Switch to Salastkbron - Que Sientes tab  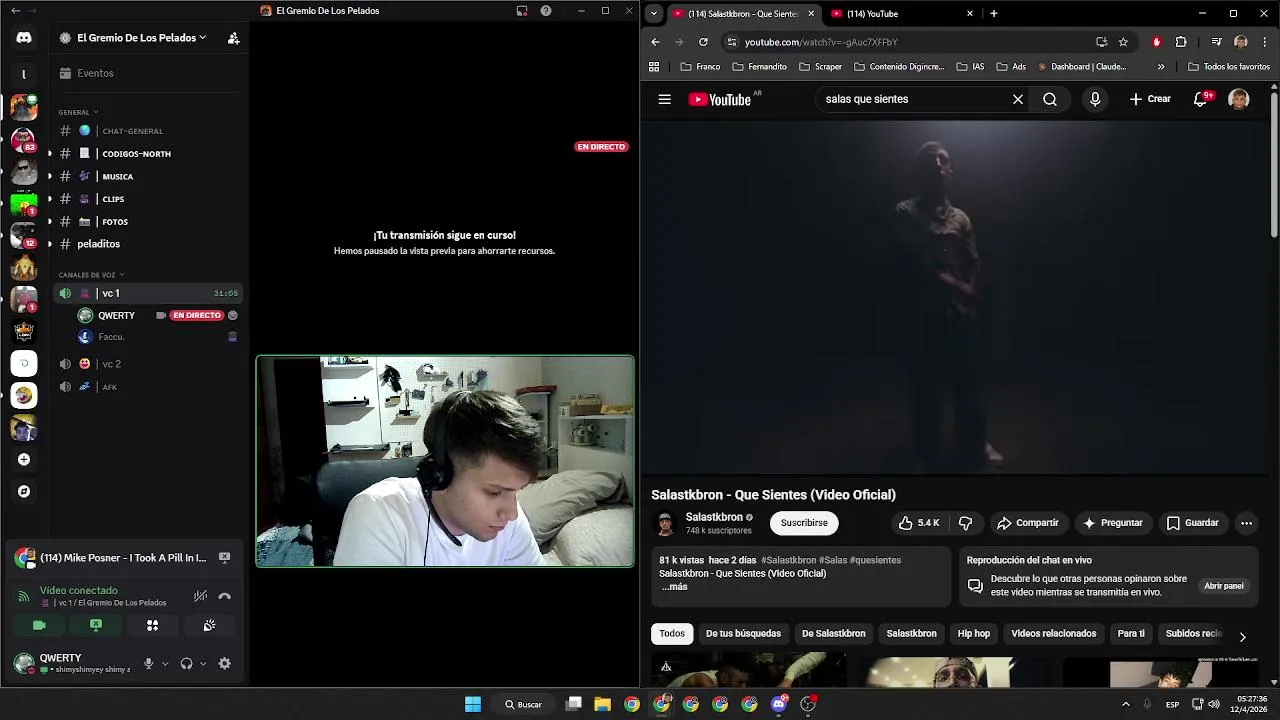[743, 14]
